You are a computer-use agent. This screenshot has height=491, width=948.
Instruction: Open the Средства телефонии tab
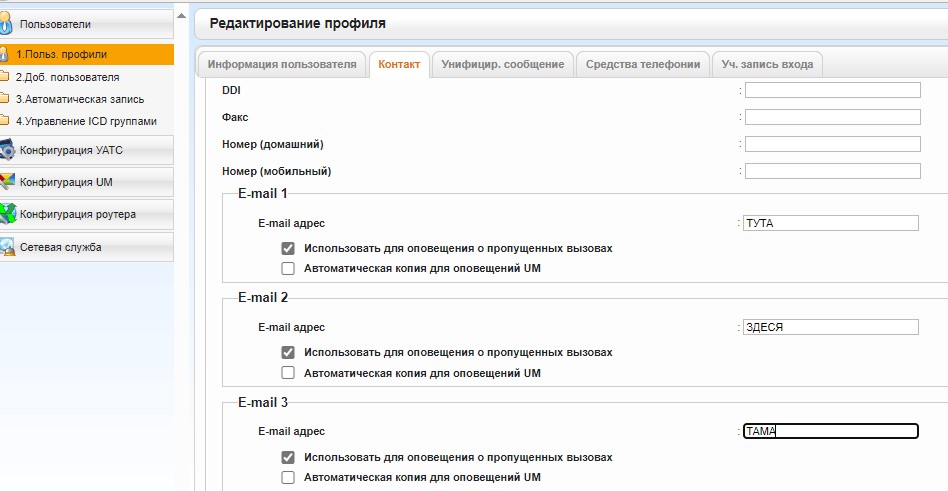643,64
